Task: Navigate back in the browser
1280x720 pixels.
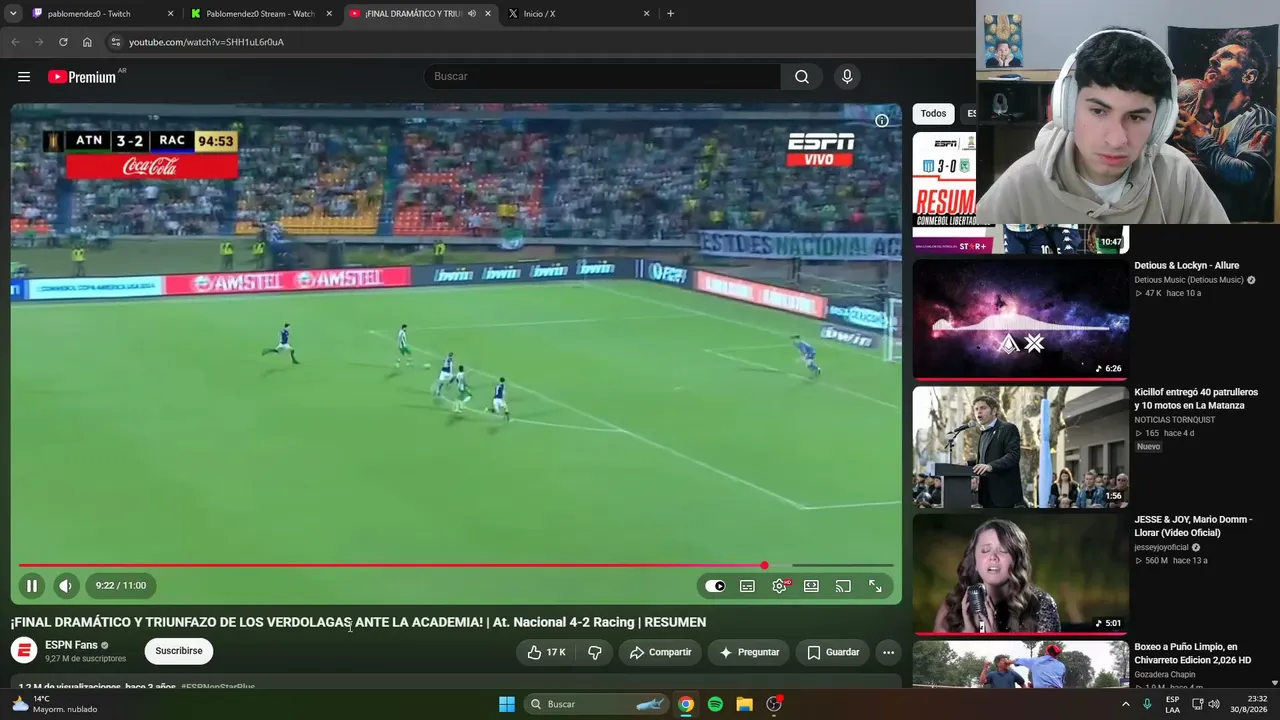Action: 15,42
